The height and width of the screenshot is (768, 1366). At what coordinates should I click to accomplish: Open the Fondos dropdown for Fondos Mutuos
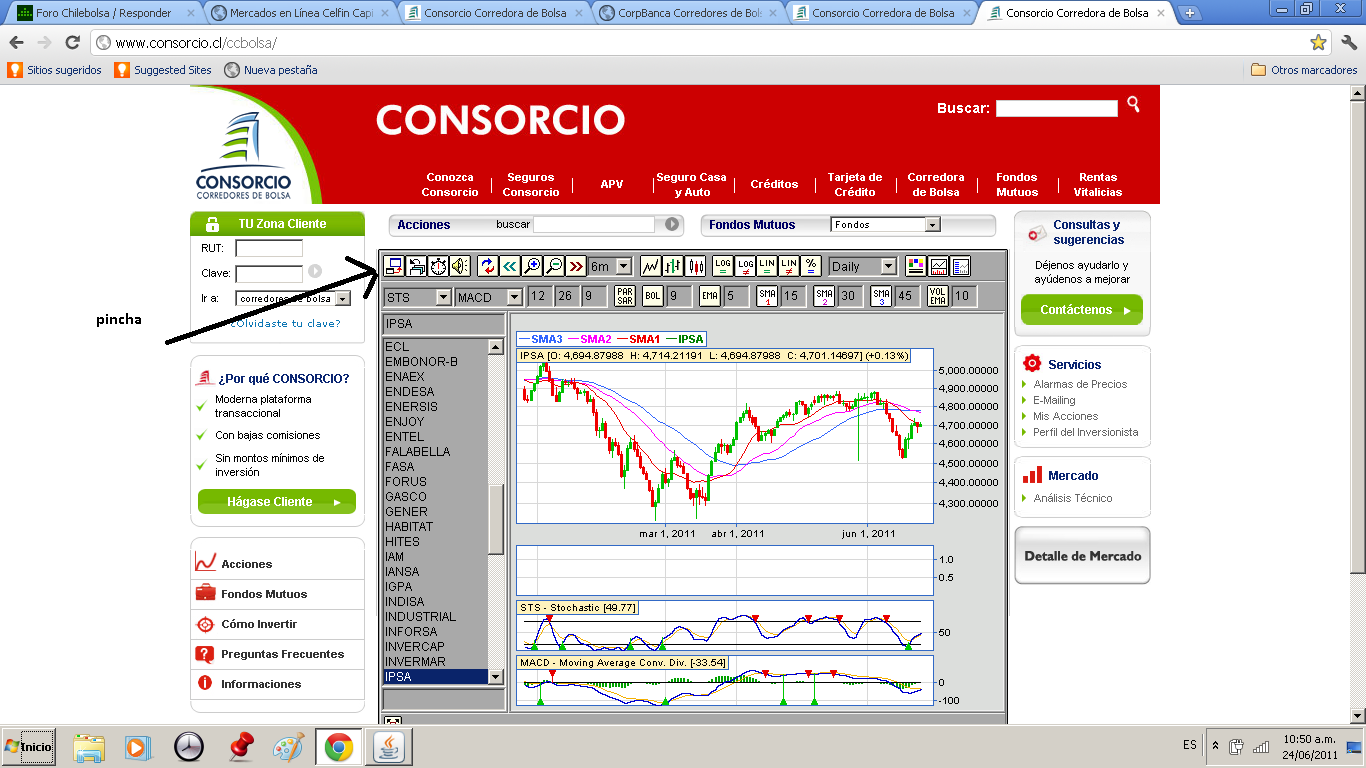point(885,225)
